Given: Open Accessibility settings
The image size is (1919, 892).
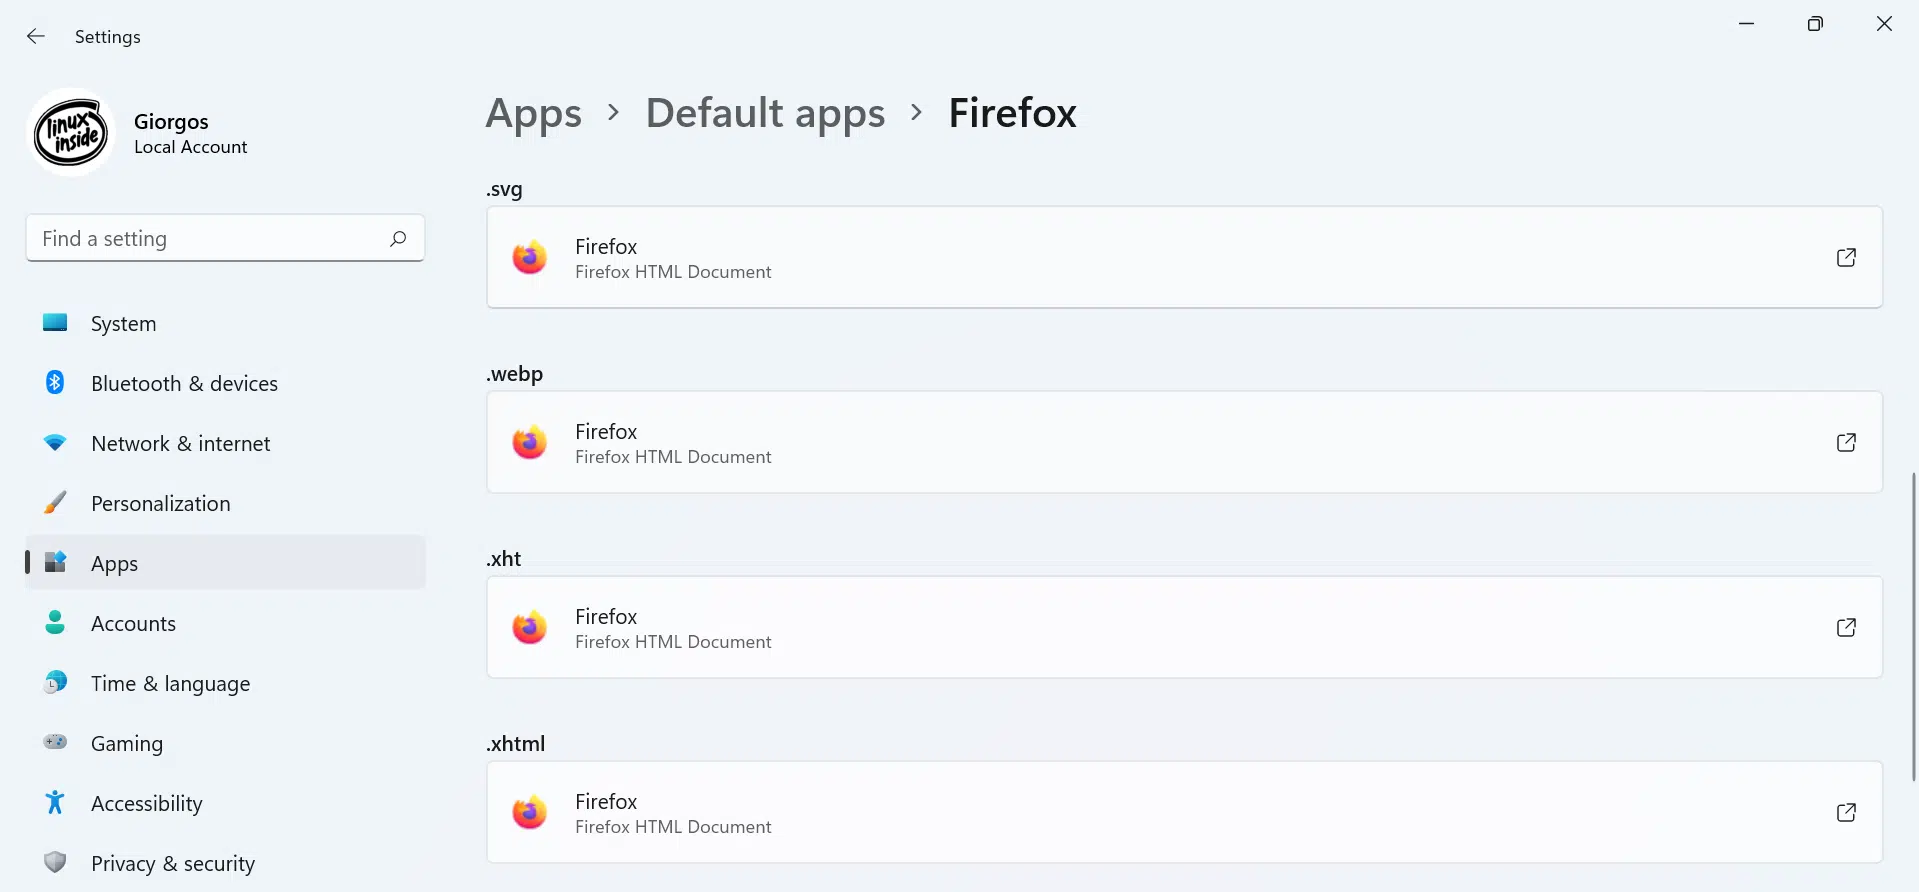Looking at the screenshot, I should pos(225,803).
